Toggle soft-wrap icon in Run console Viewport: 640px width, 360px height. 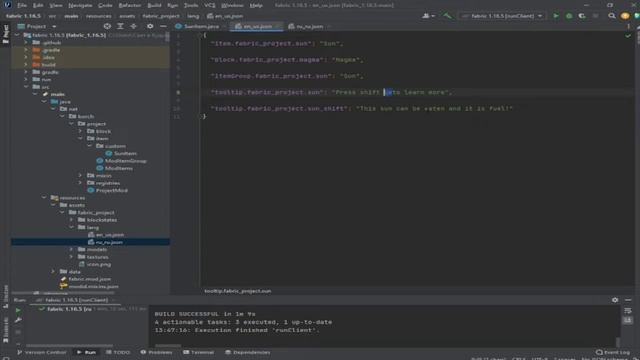click(628, 311)
